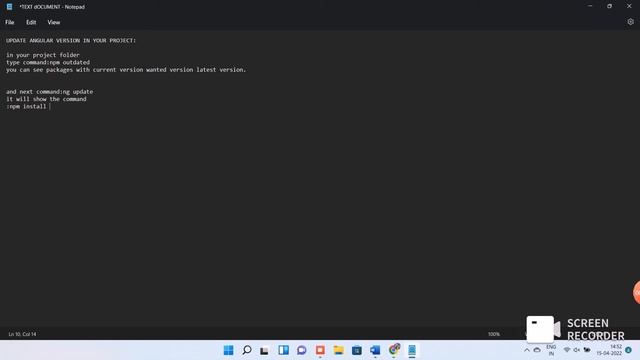
Task: Minimize the Notepad window
Action: coord(590,6)
